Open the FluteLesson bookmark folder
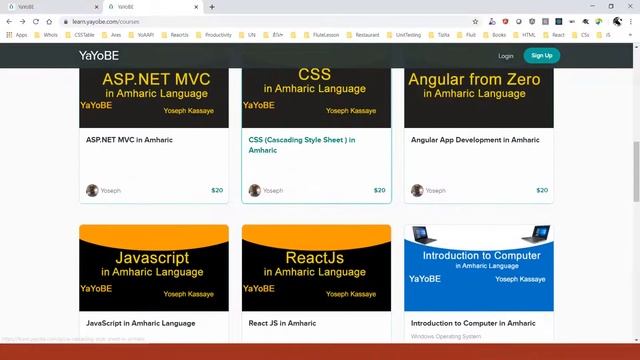This screenshot has height=360, width=640. [322, 35]
